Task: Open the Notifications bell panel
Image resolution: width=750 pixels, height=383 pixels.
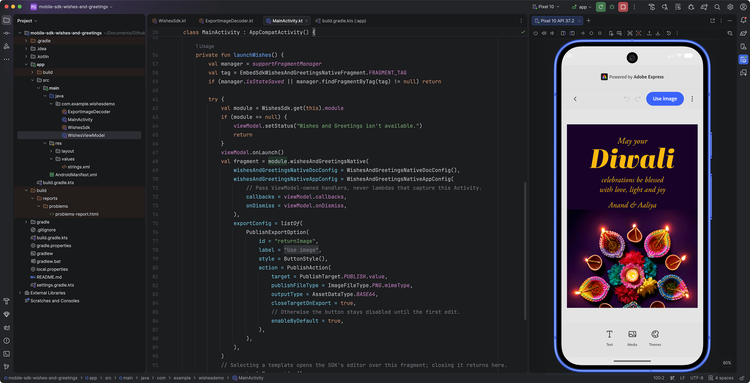Action: (743, 20)
